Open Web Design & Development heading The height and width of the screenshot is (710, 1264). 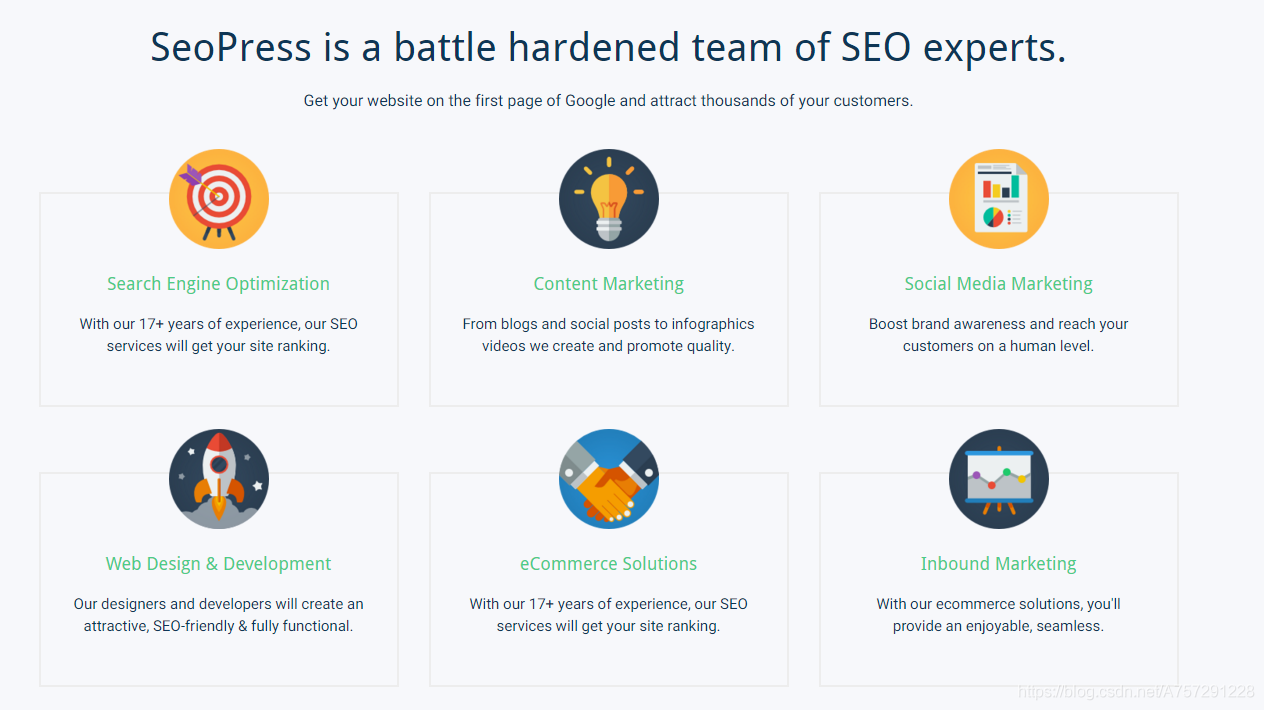tap(219, 564)
